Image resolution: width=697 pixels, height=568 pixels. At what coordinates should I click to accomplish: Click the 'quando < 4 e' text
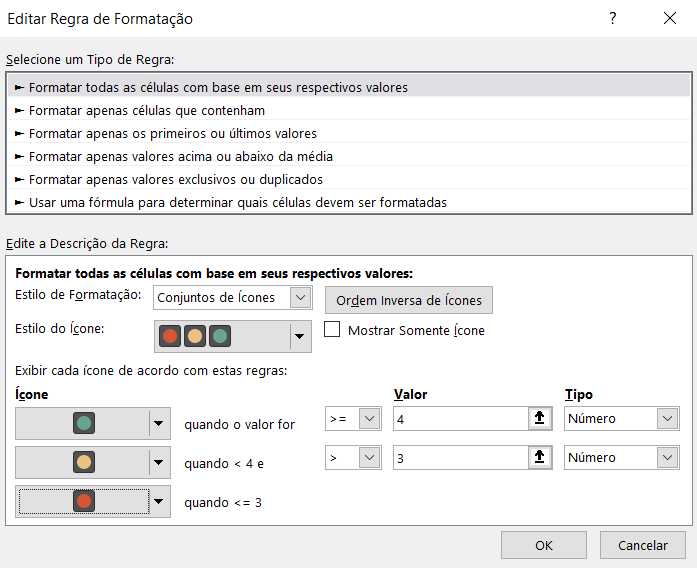click(x=224, y=464)
